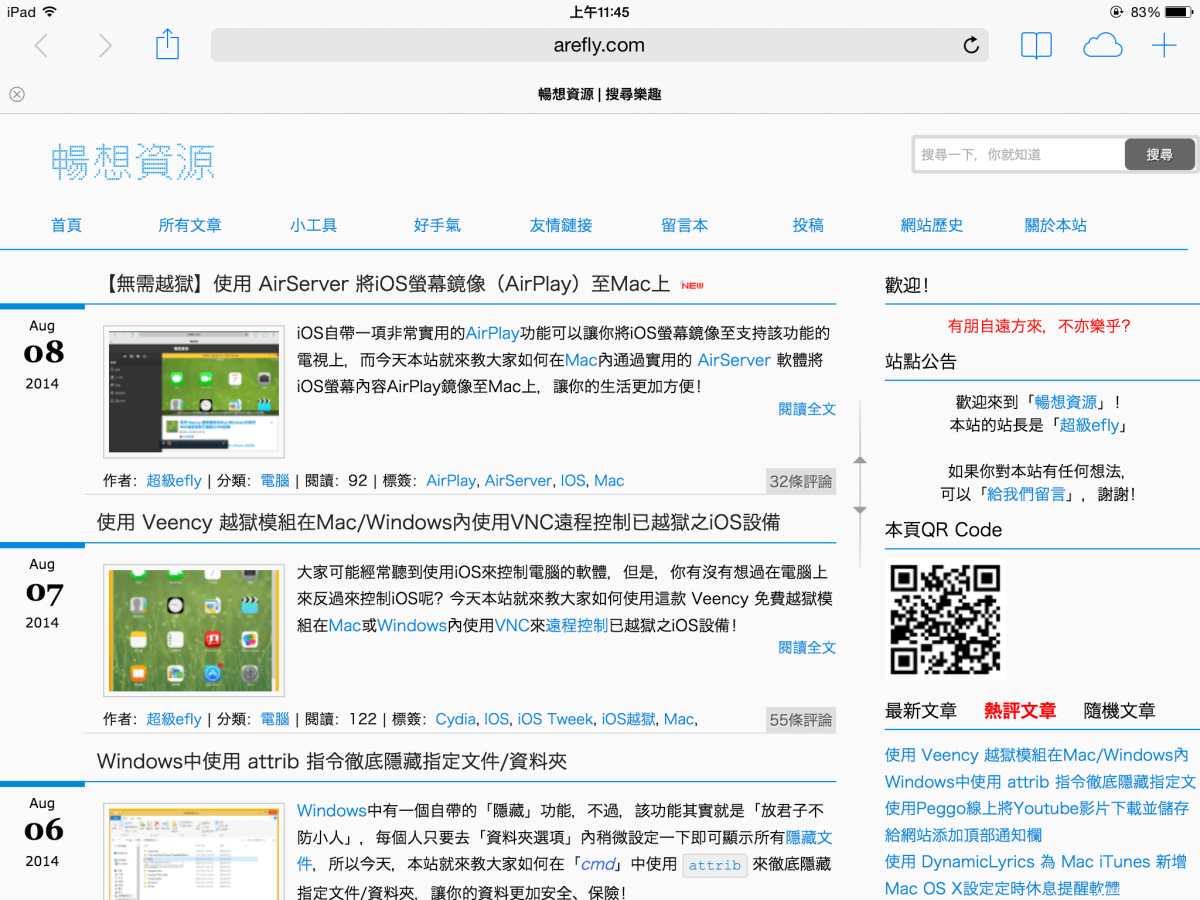The width and height of the screenshot is (1200, 900).
Task: Open iCloud Tabs with the cloud icon
Action: click(x=1102, y=45)
